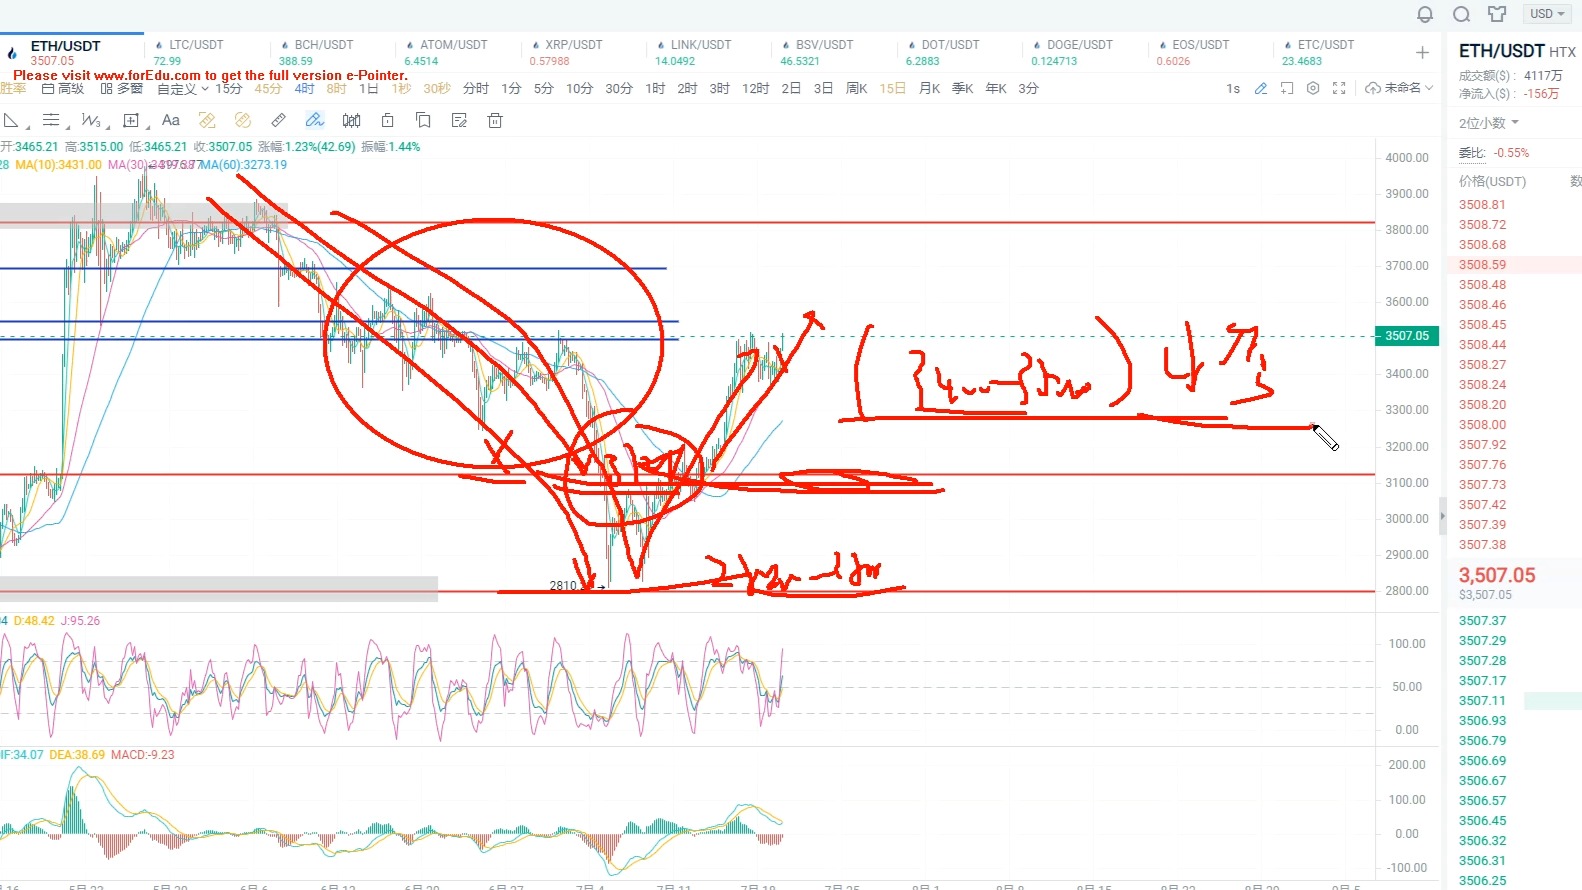1582x890 pixels.
Task: Select the active ETH/USDT tab
Action: (65, 46)
